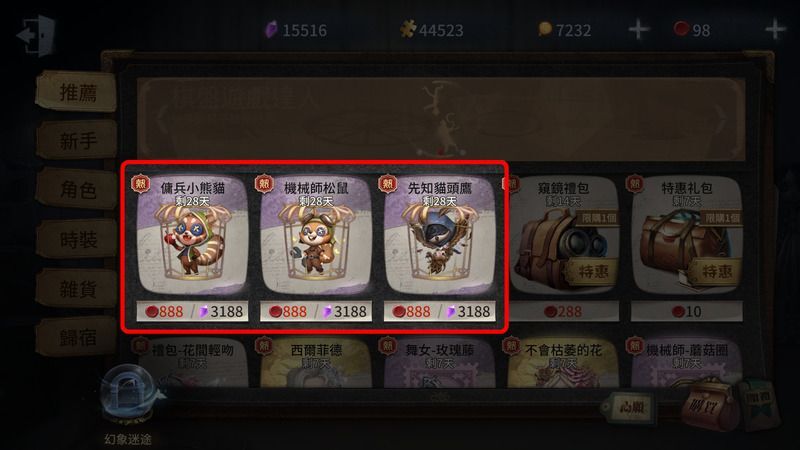Image resolution: width=800 pixels, height=450 pixels.
Task: Tap the exit door icon
Action: pos(36,36)
